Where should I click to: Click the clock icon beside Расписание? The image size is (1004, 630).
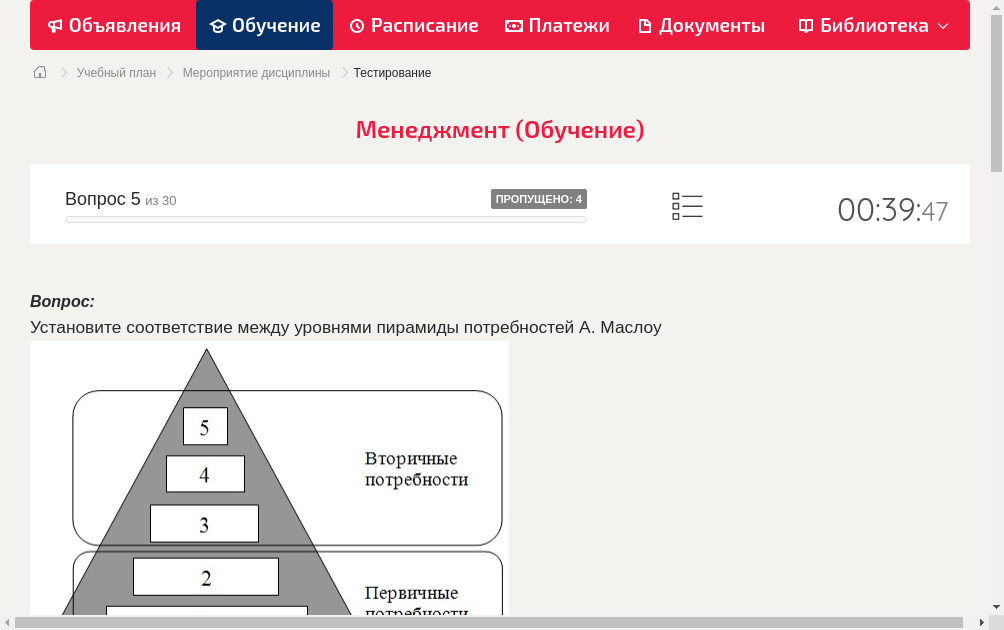356,25
